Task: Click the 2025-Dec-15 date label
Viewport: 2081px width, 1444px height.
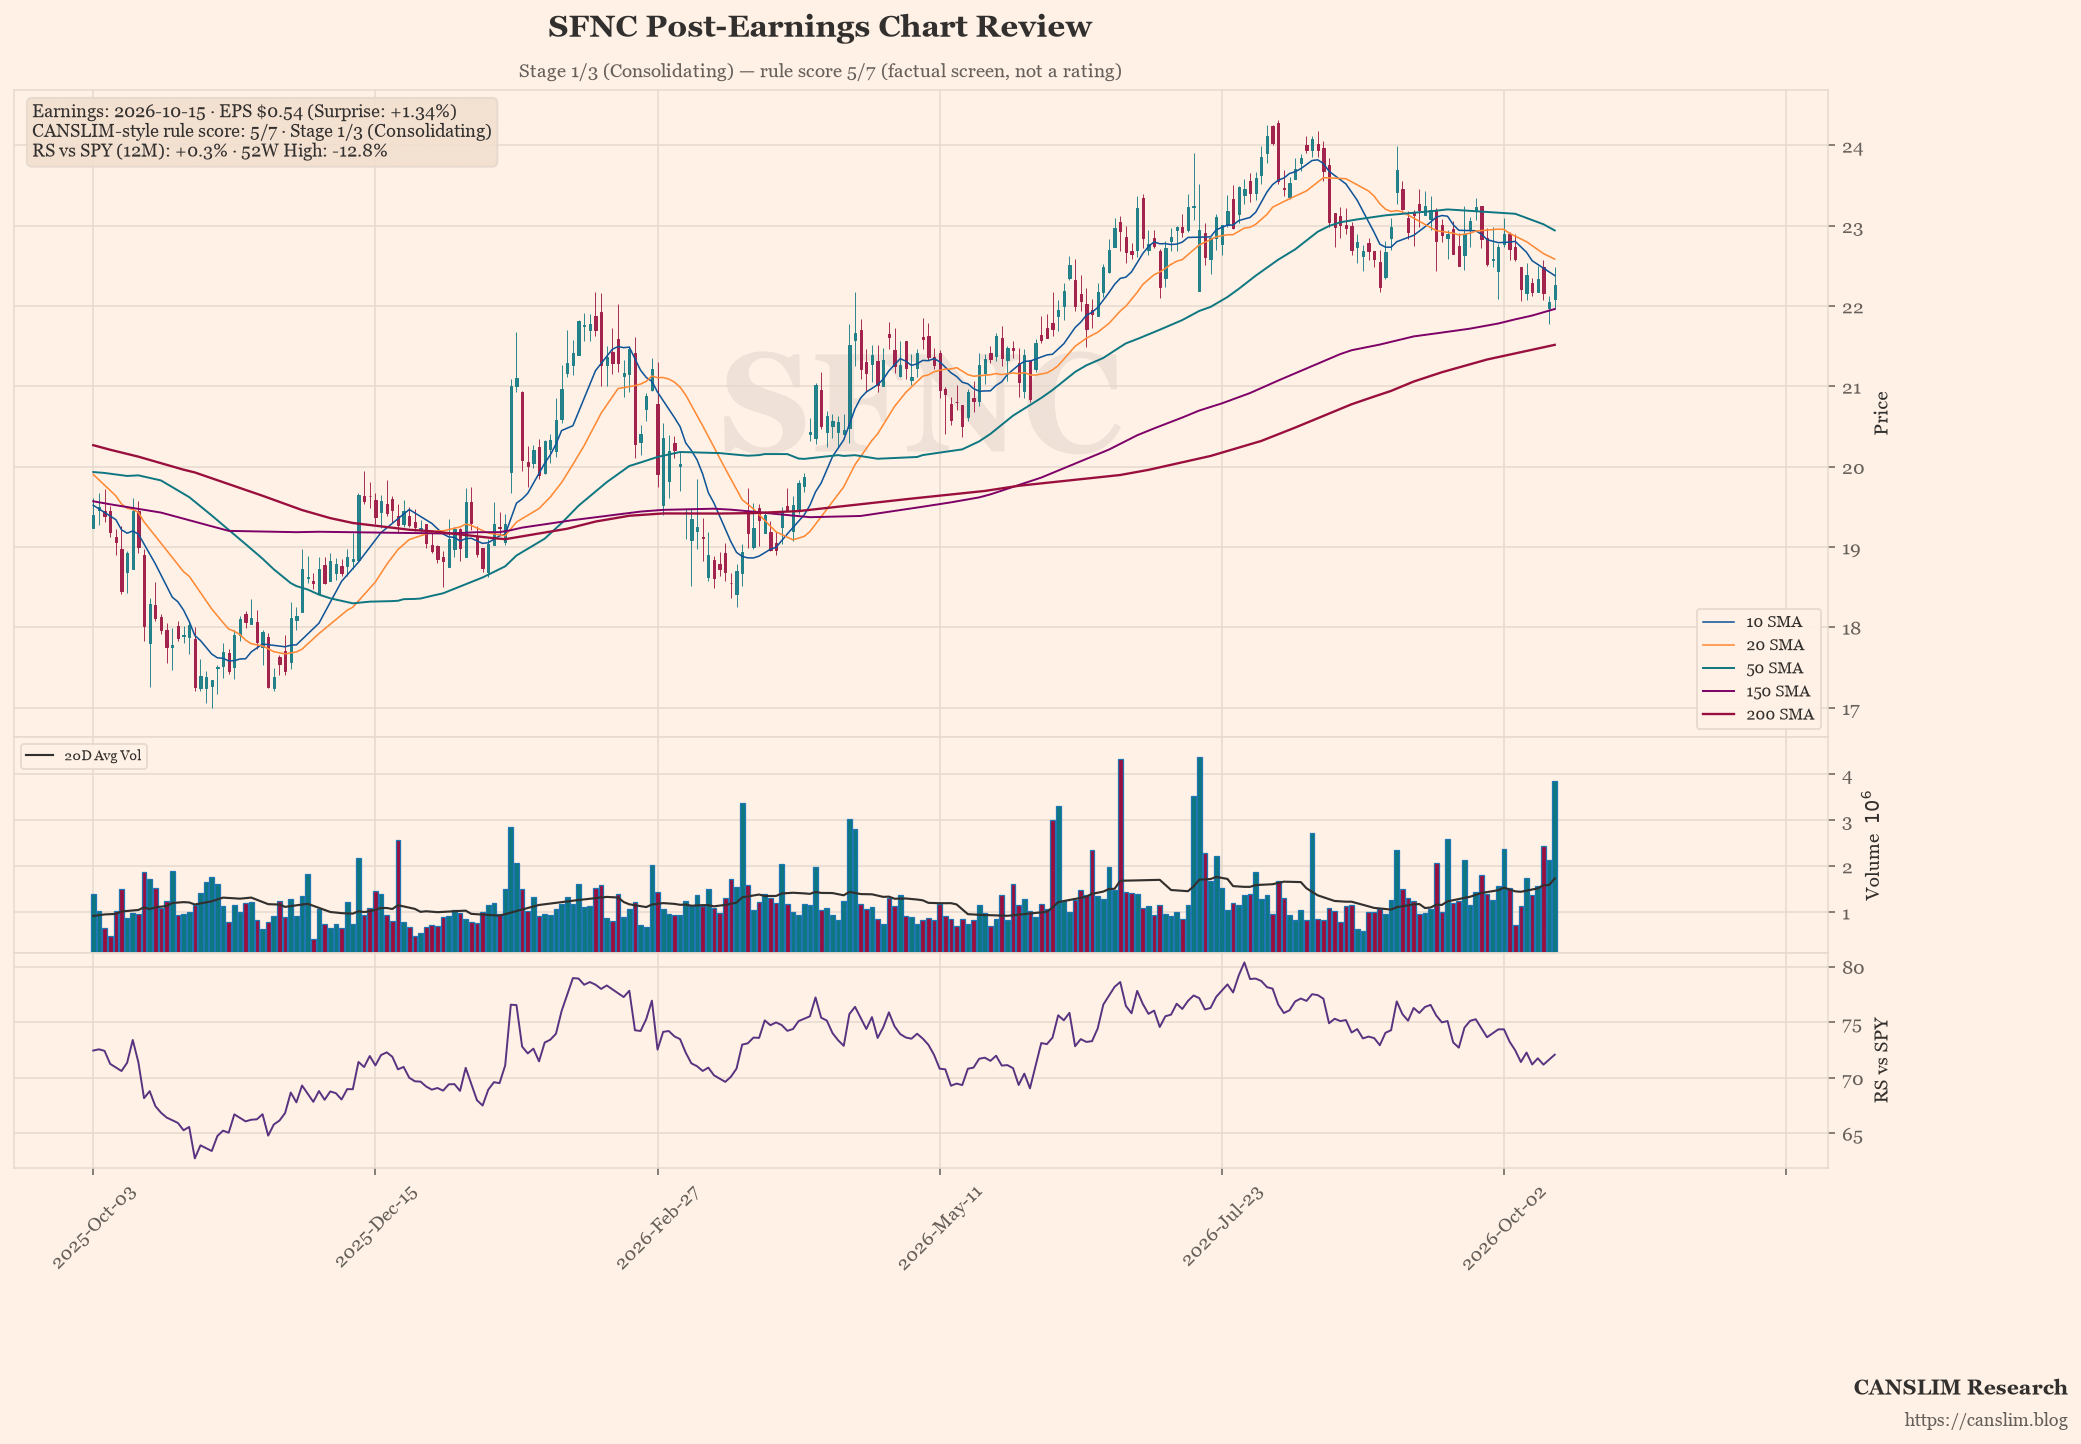Action: tap(374, 1229)
